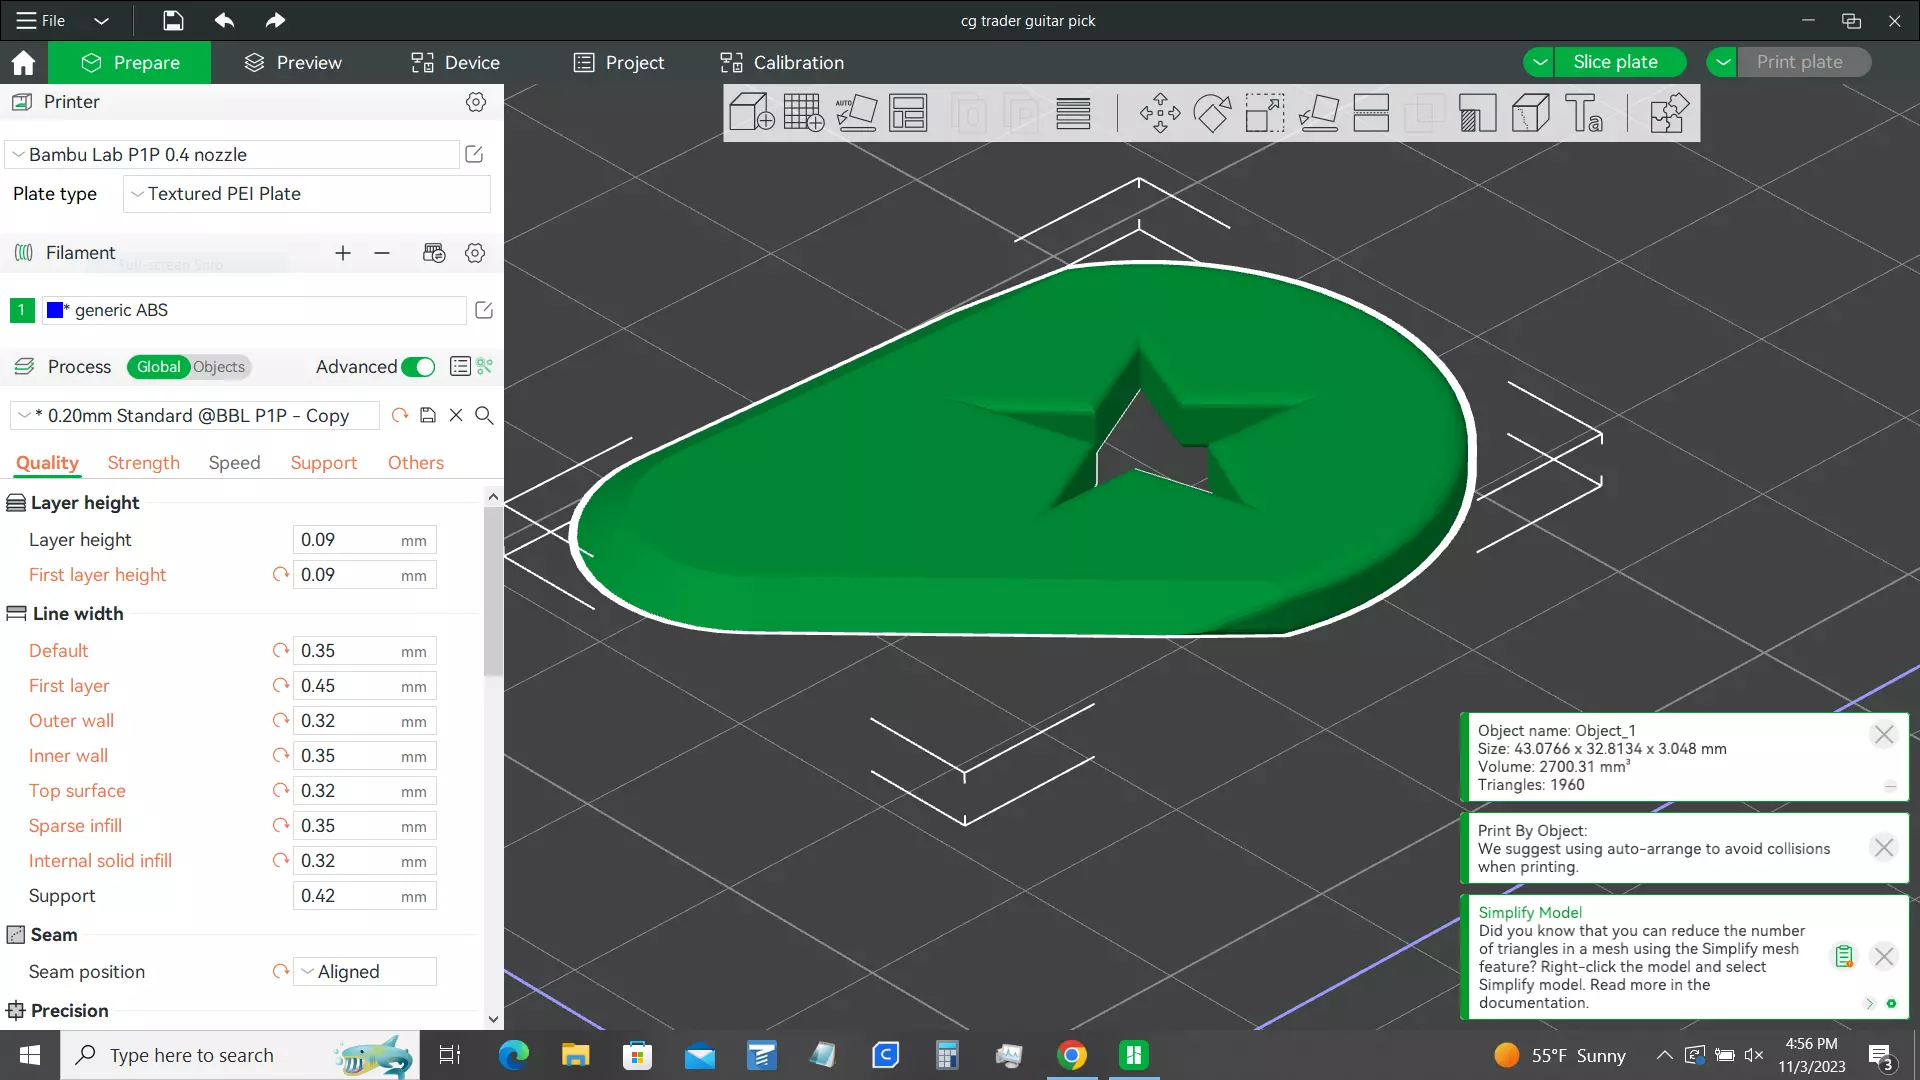Open File Explorer from taskbar
The height and width of the screenshot is (1080, 1920).
coord(575,1055)
